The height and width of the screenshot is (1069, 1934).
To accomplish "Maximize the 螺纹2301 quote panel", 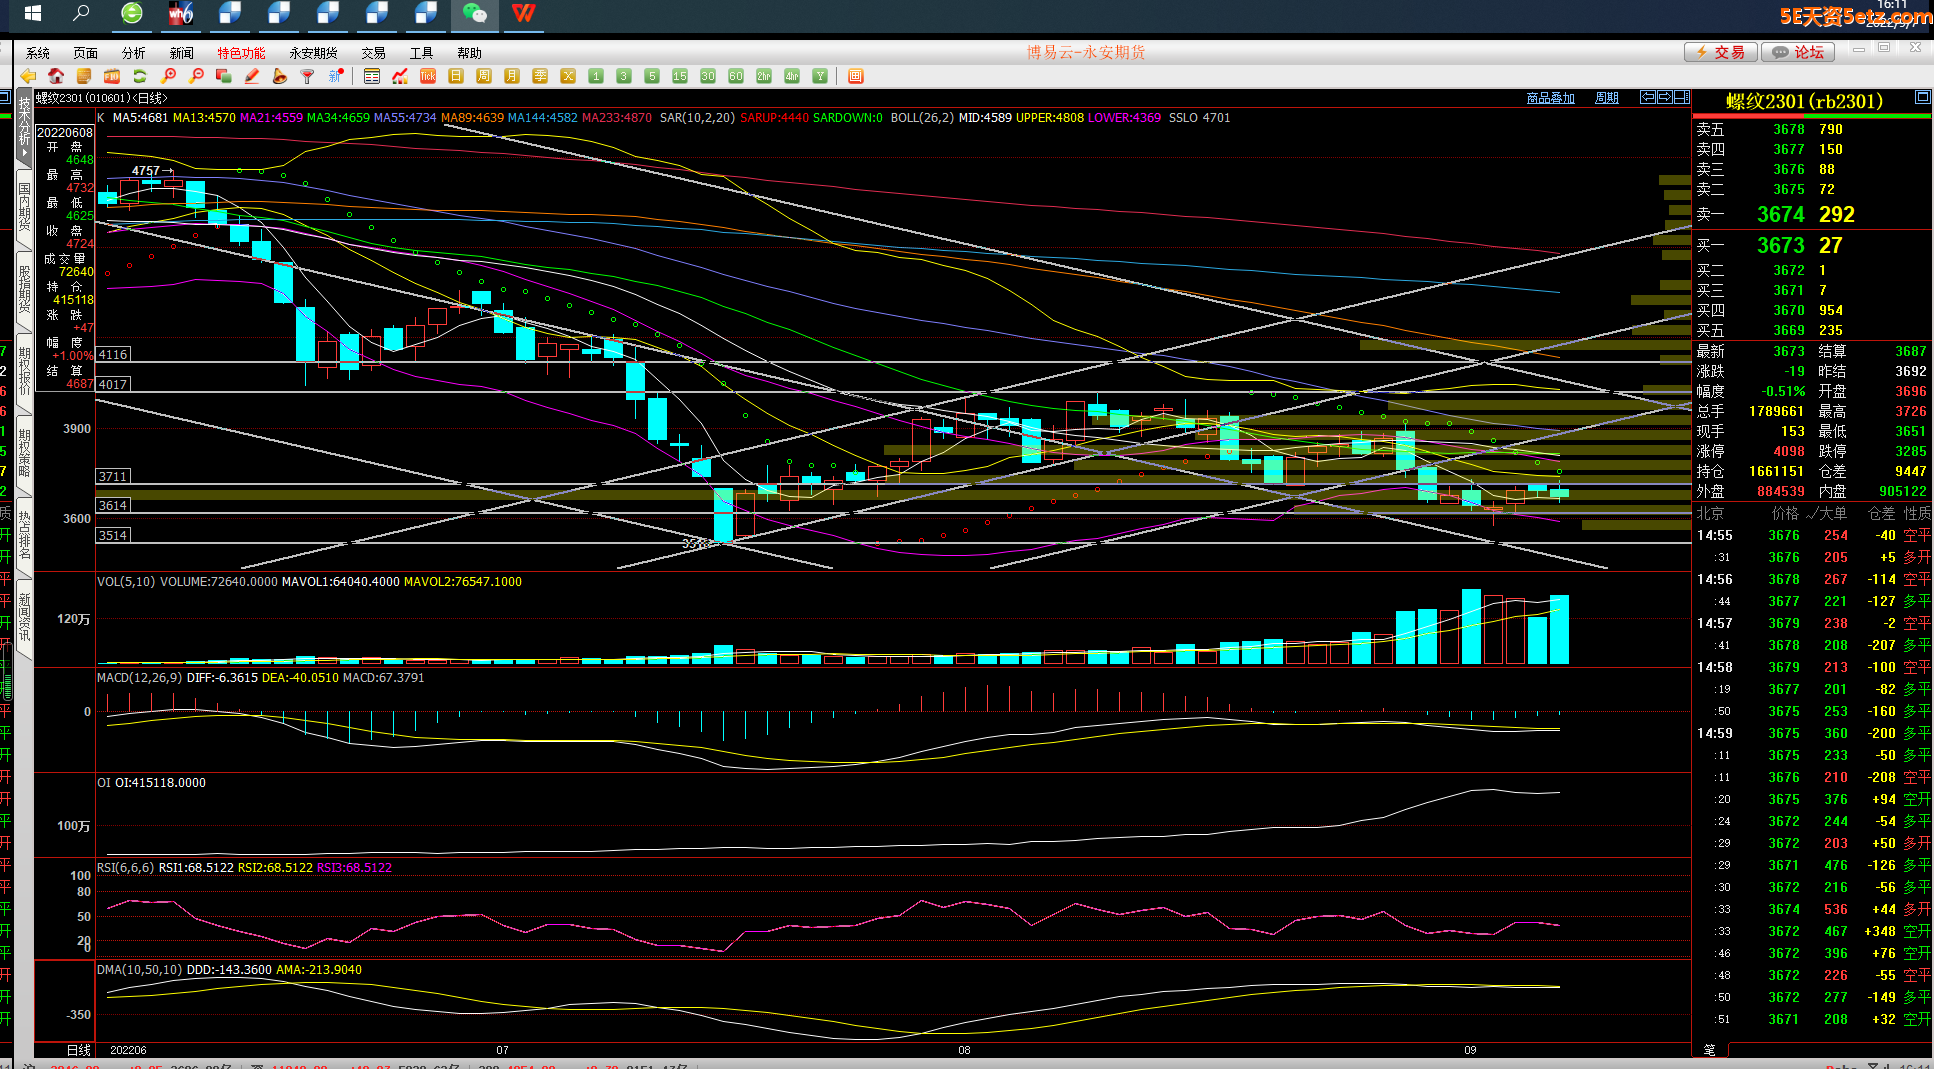I will coord(1923,97).
